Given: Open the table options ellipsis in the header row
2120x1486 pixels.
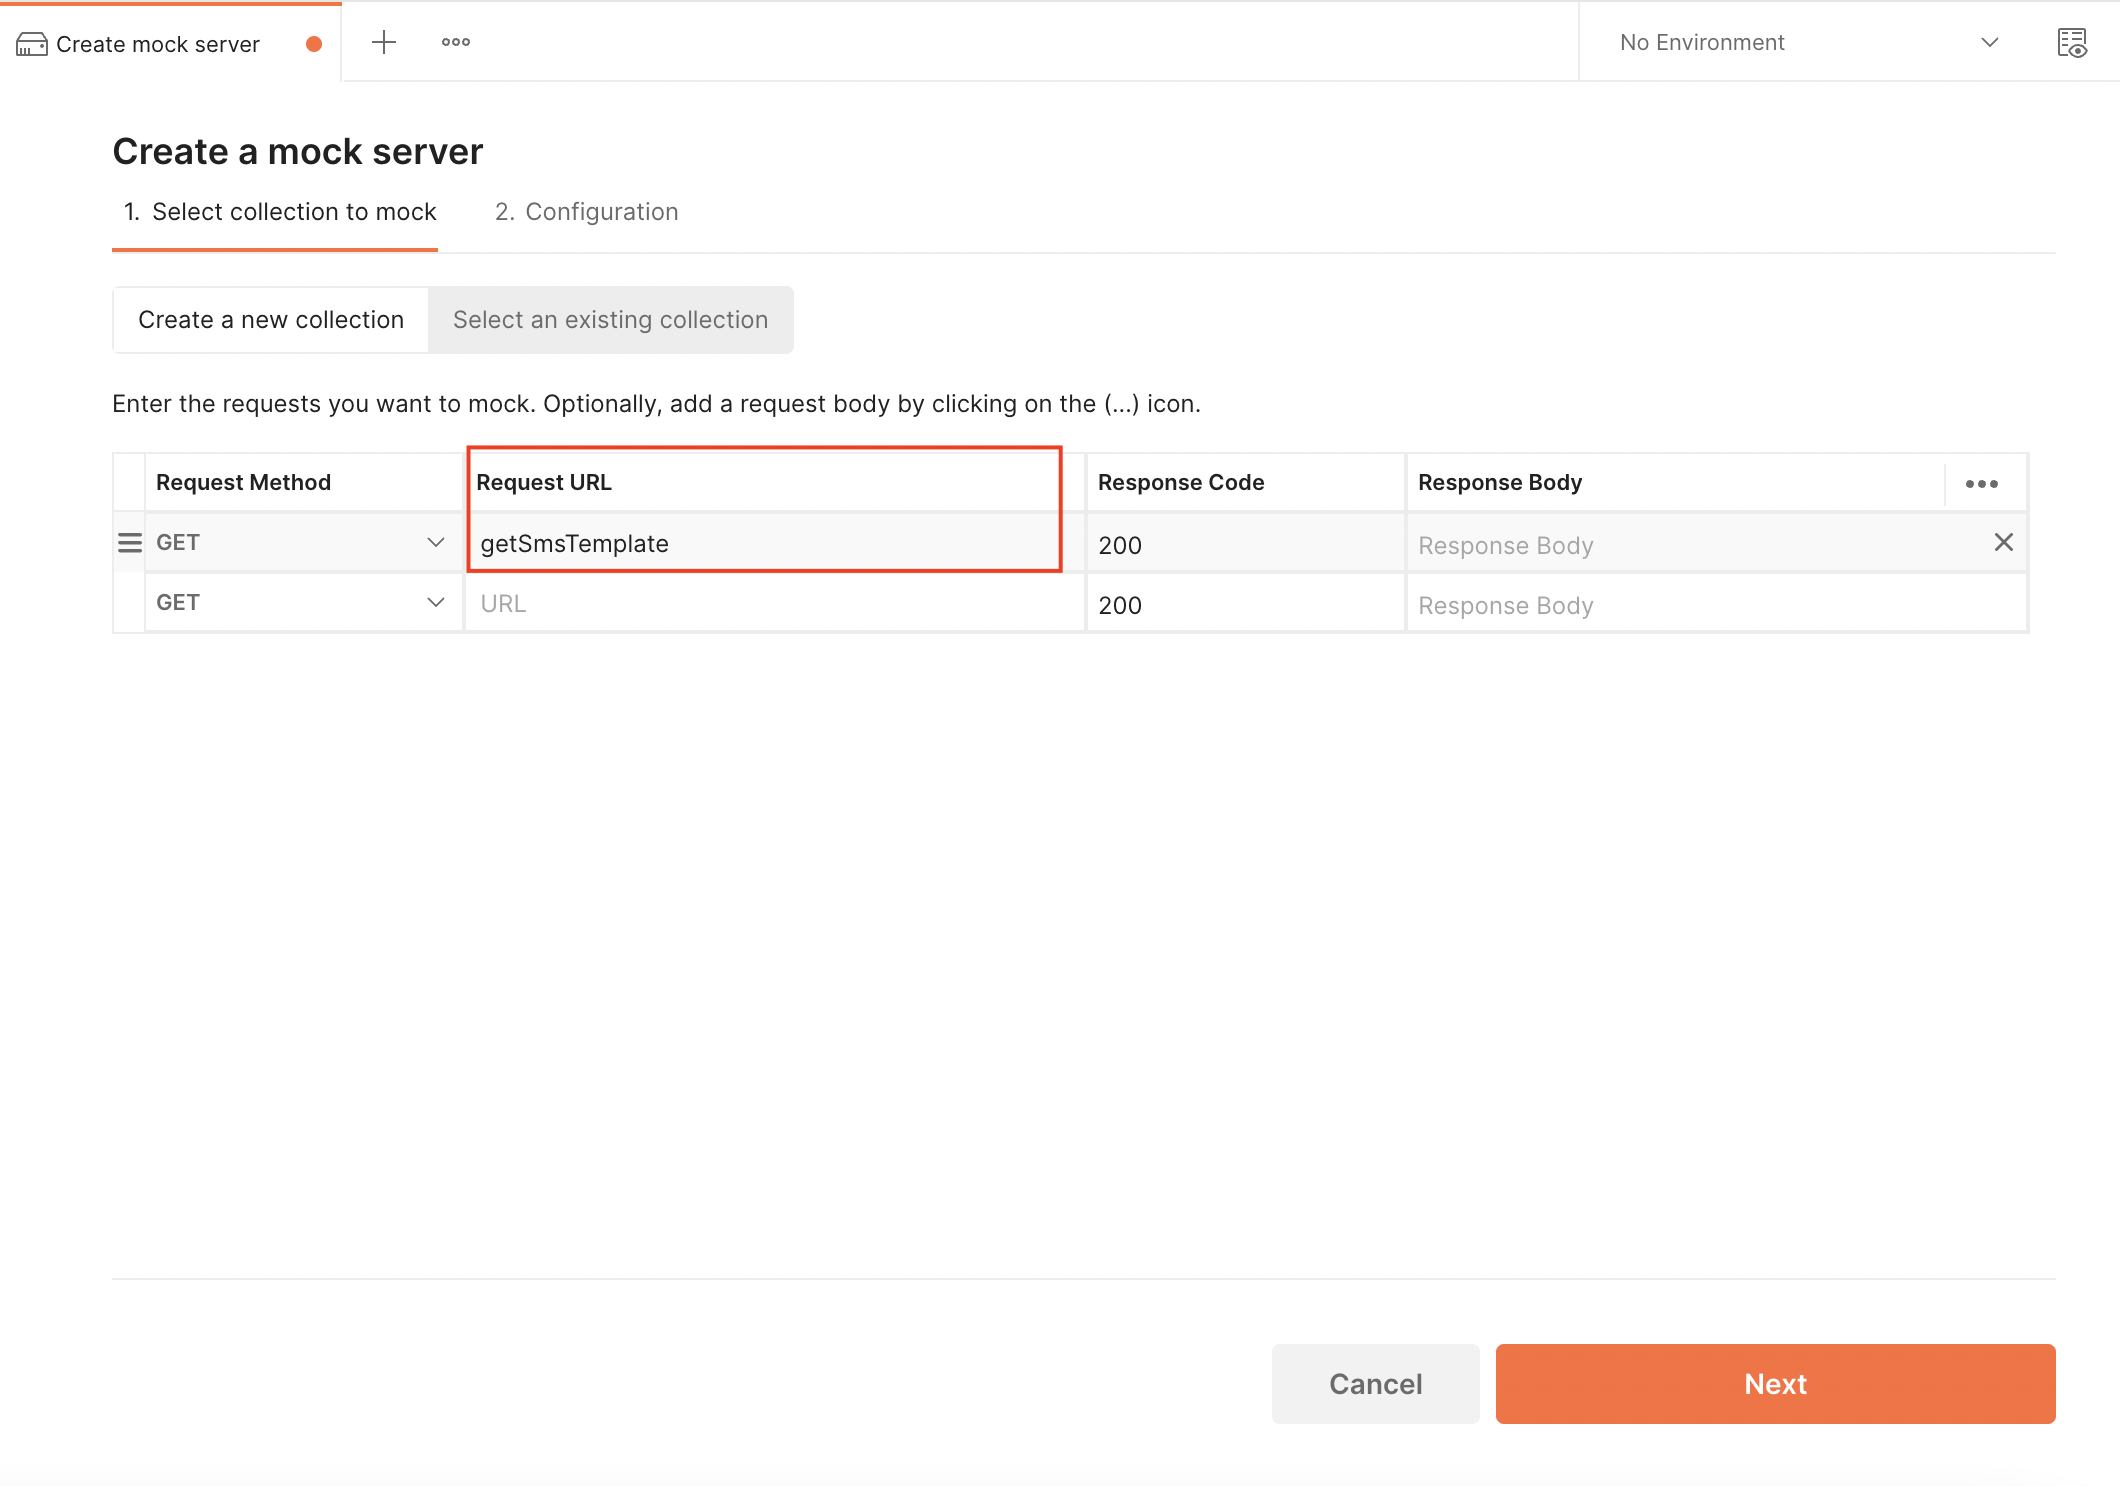Looking at the screenshot, I should [1983, 482].
